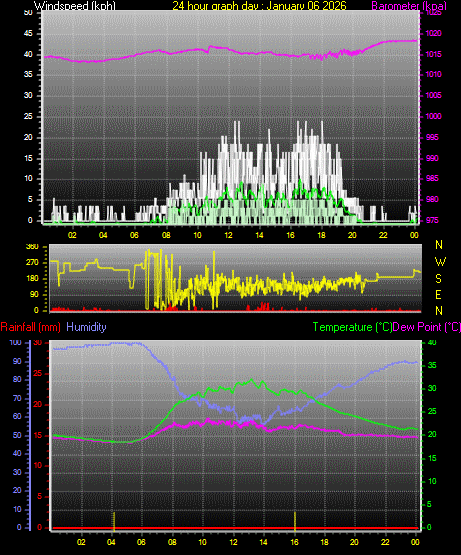This screenshot has width=461, height=555.
Task: Click the 10 value on temperature axis
Action: point(432,481)
